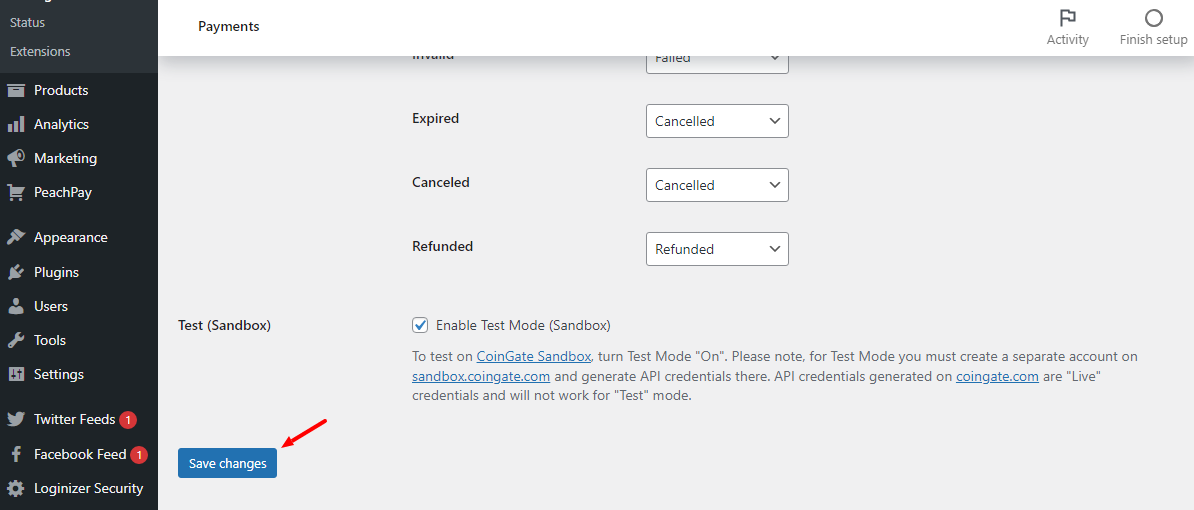Open the Canceled status dropdown

pyautogui.click(x=717, y=185)
